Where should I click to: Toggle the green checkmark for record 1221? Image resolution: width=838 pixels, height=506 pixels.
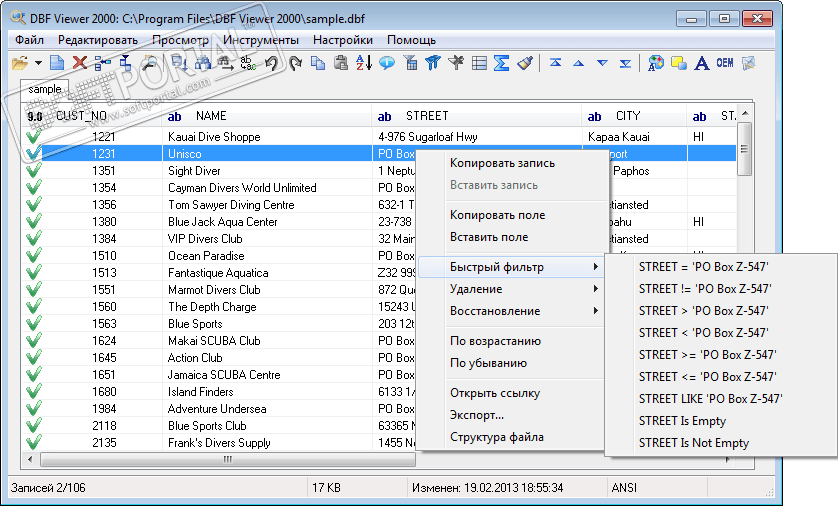[33, 137]
